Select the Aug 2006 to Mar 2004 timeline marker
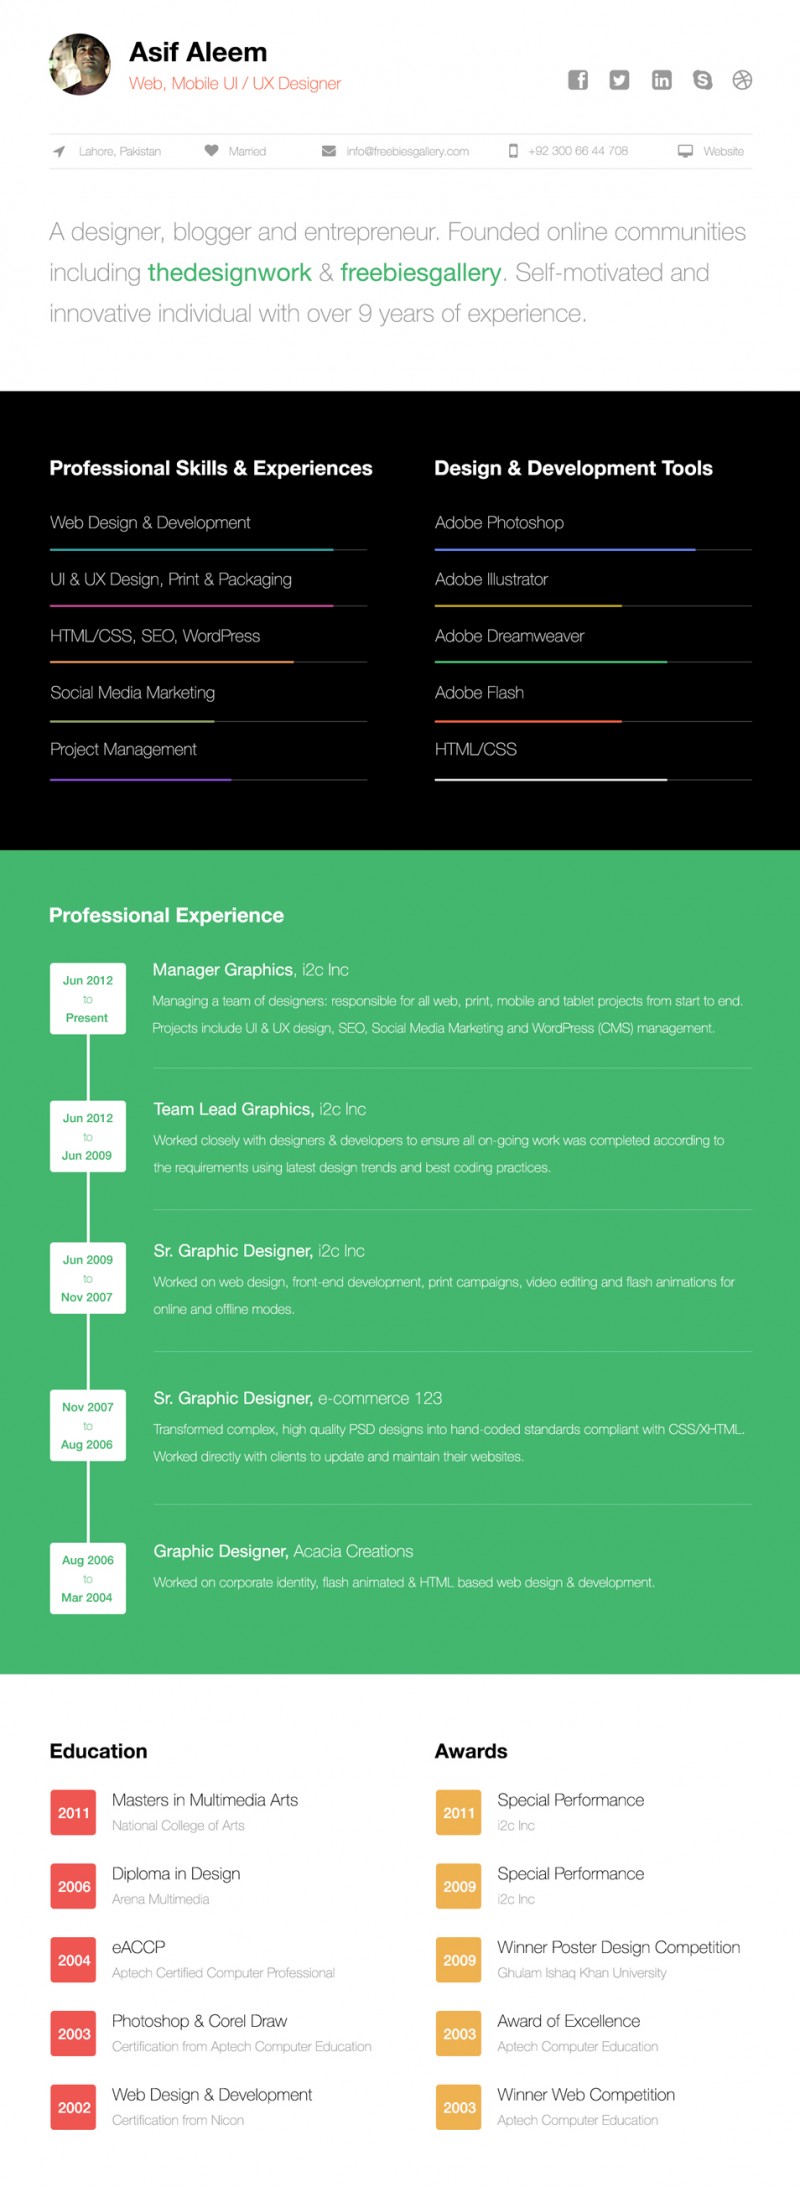The image size is (800, 2187). point(88,1578)
